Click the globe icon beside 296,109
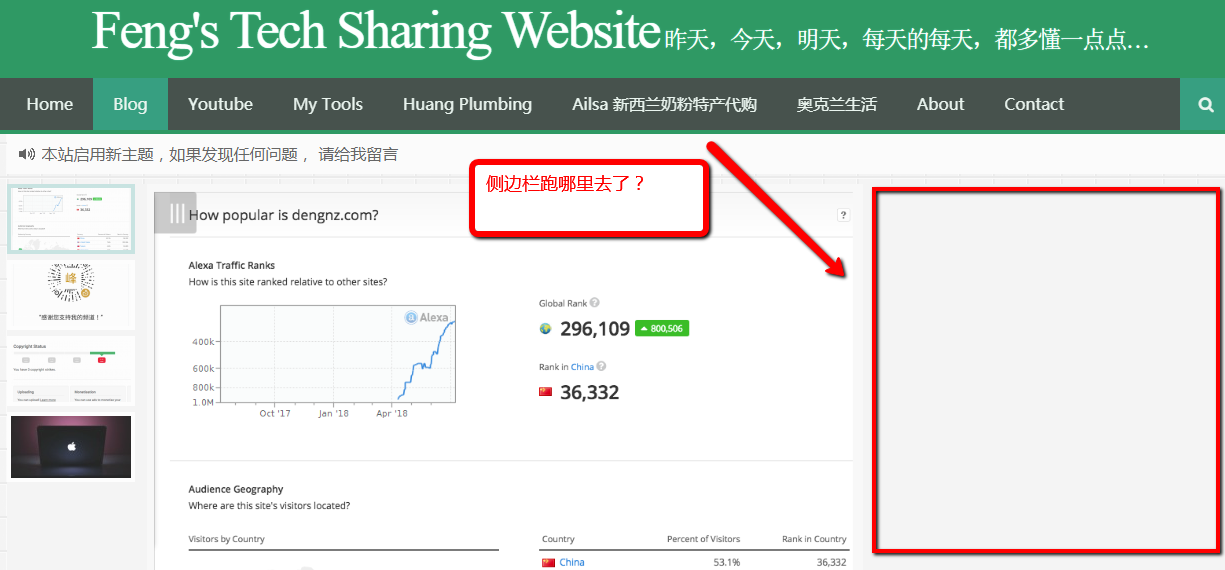The image size is (1225, 570). click(x=546, y=329)
